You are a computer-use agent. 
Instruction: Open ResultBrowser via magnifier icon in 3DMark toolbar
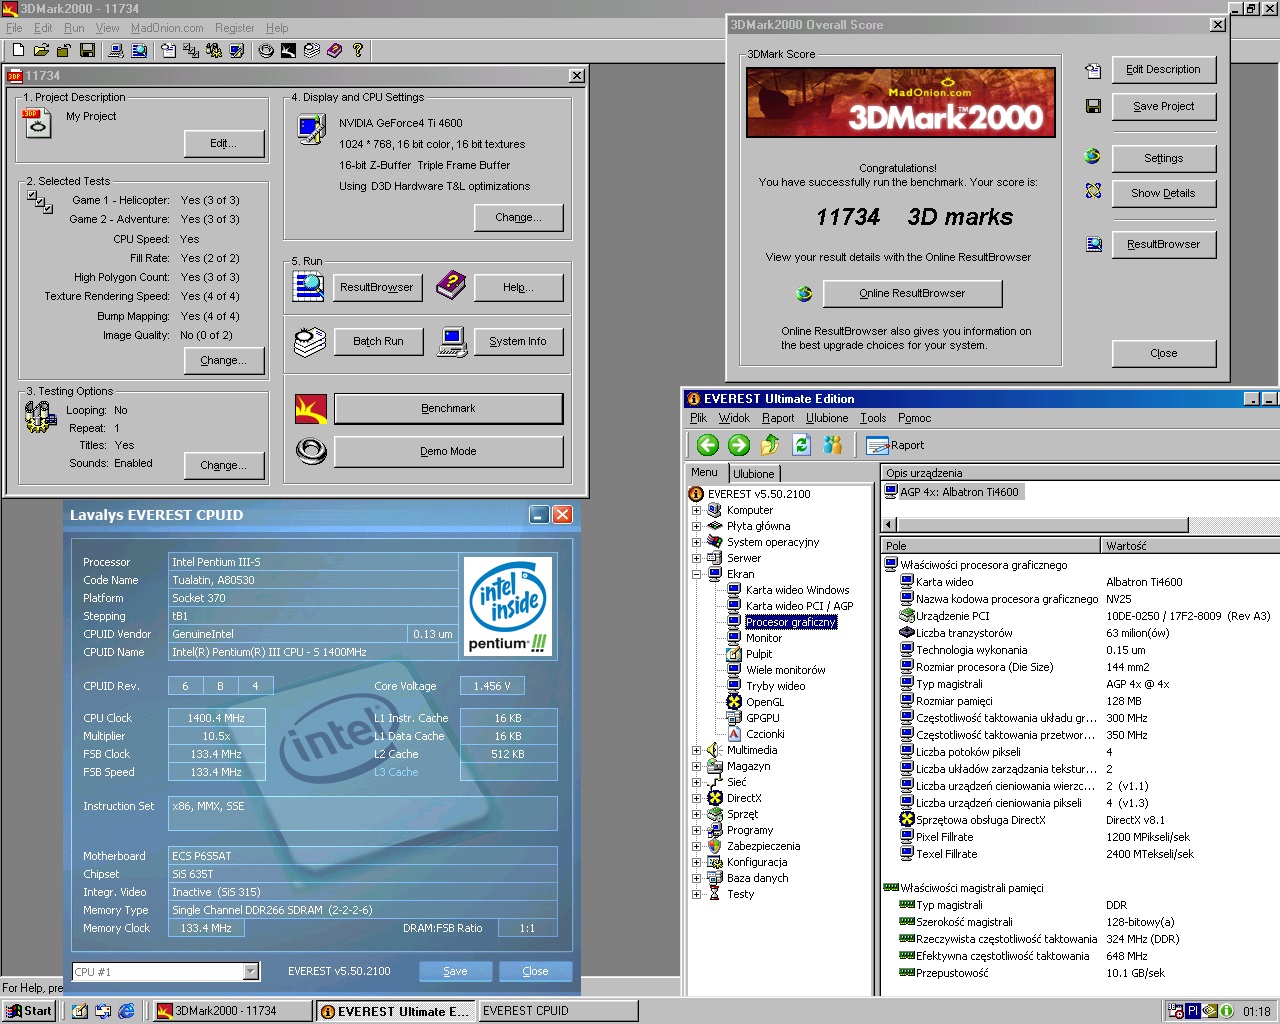coord(139,50)
